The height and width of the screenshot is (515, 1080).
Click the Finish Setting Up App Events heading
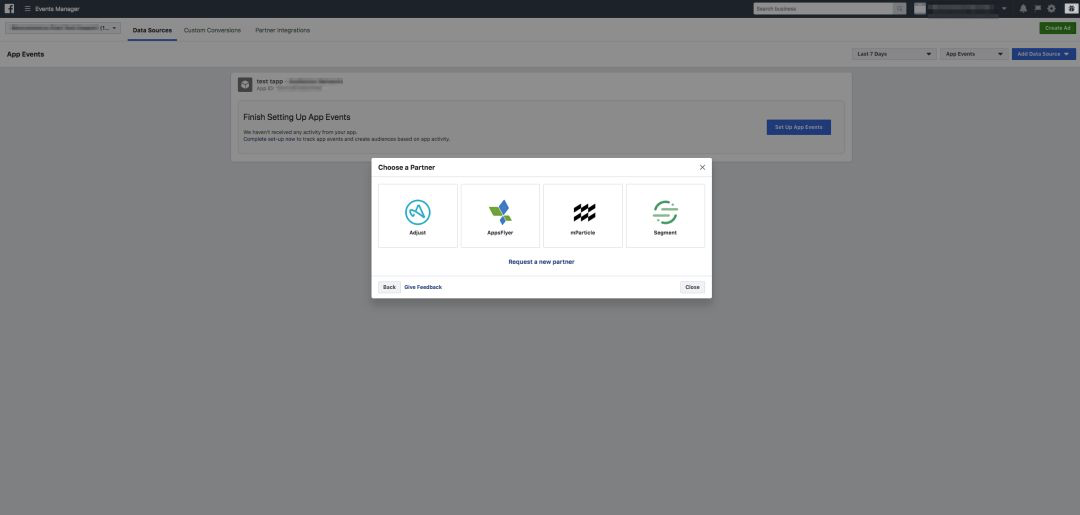297,117
